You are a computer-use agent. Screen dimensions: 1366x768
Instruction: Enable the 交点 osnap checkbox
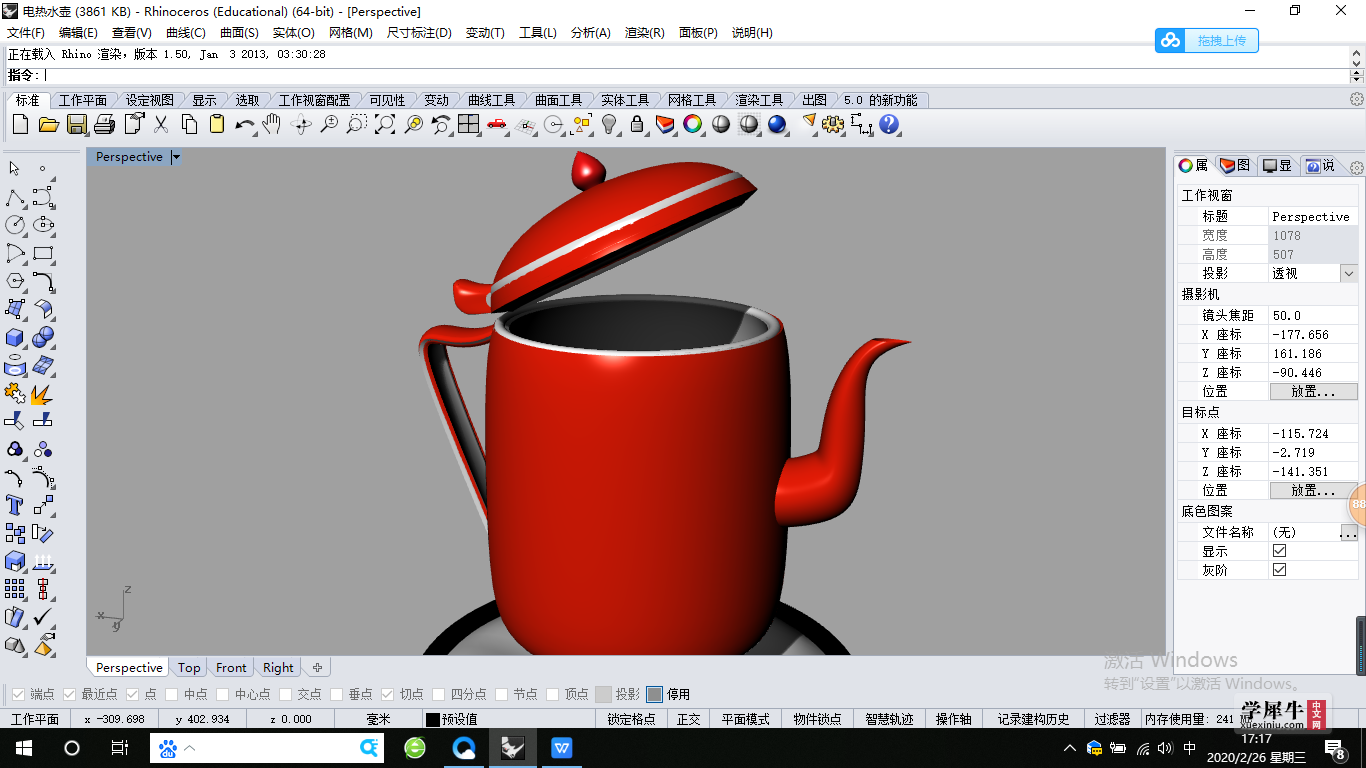286,694
